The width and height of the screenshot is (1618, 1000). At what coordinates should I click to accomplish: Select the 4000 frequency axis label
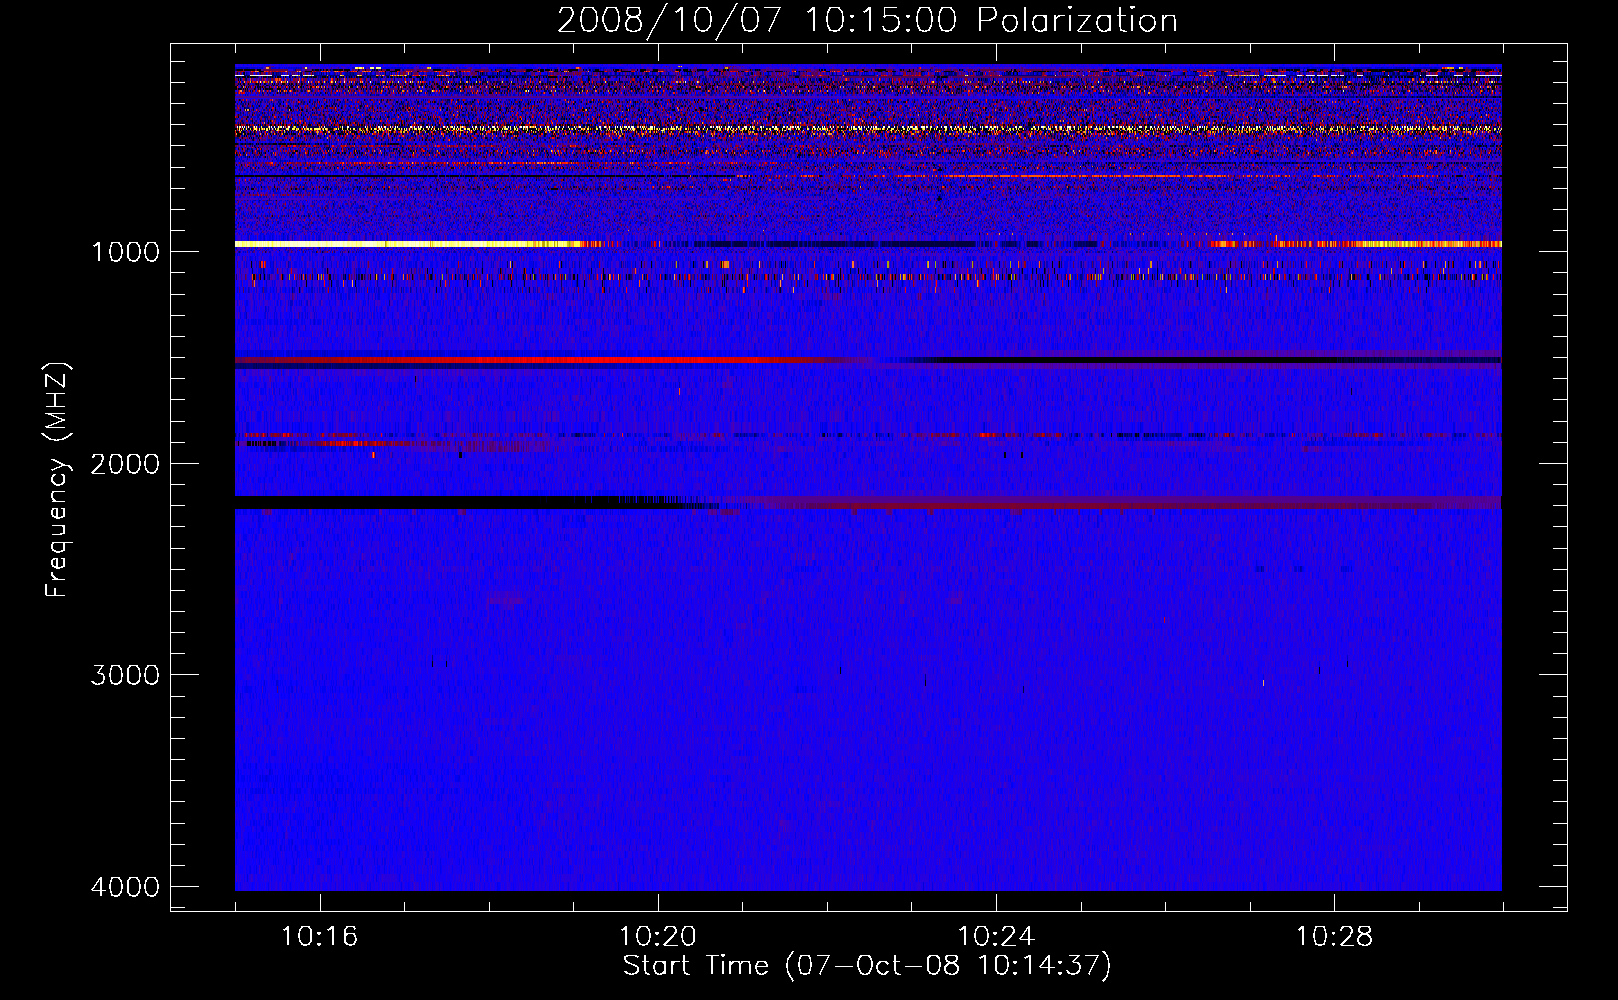click(x=125, y=887)
